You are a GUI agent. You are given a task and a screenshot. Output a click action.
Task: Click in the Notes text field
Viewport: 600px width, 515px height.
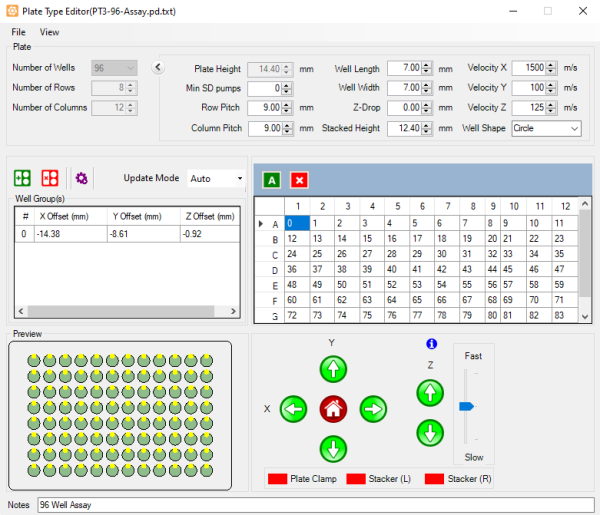pos(316,505)
